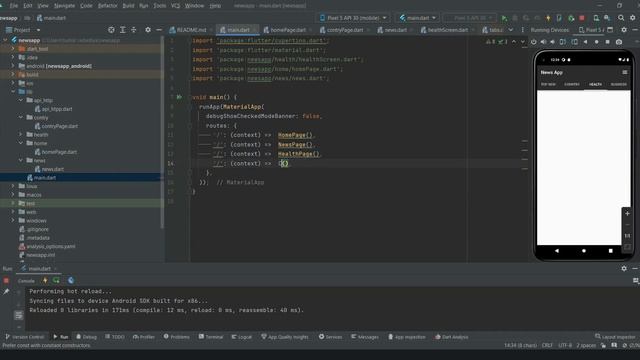Open contryPage.dart in project tree
This screenshot has height=360, width=640.
[60, 126]
